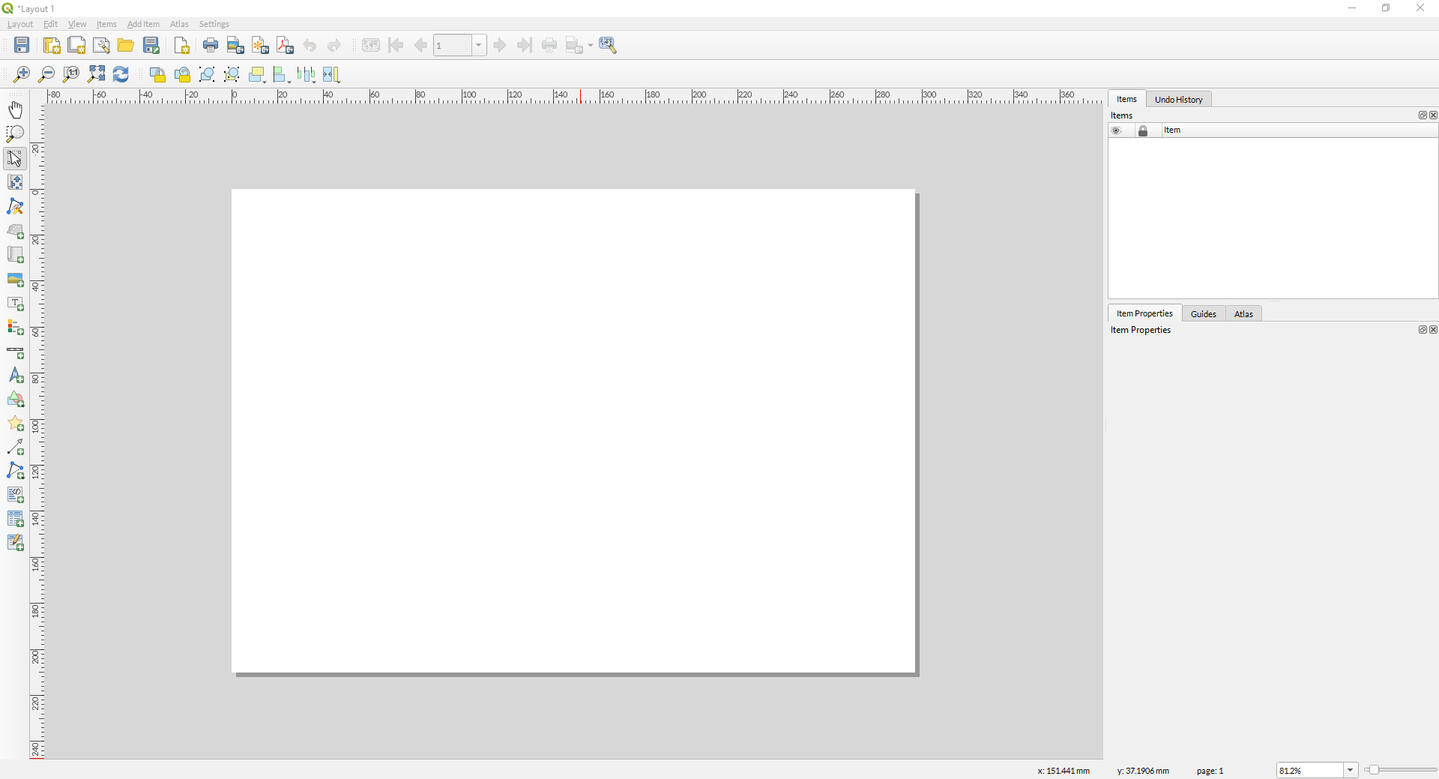Click the eye visibility column header
The width and height of the screenshot is (1439, 779).
click(1116, 130)
